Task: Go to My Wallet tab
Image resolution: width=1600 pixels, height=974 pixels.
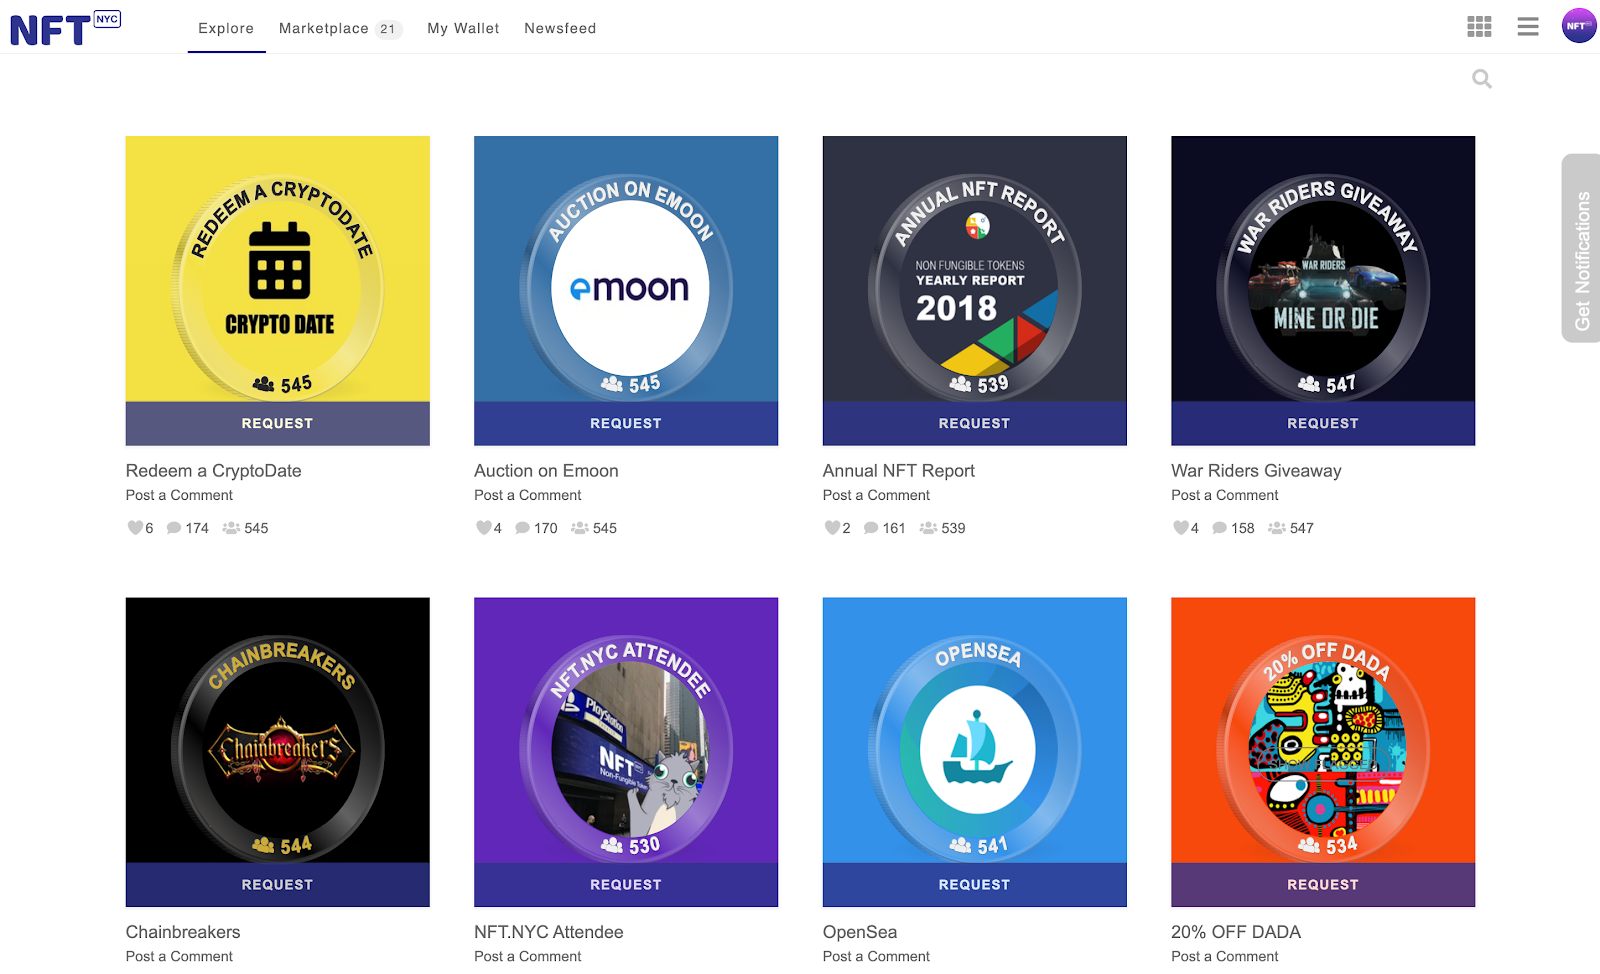Action: [x=463, y=28]
